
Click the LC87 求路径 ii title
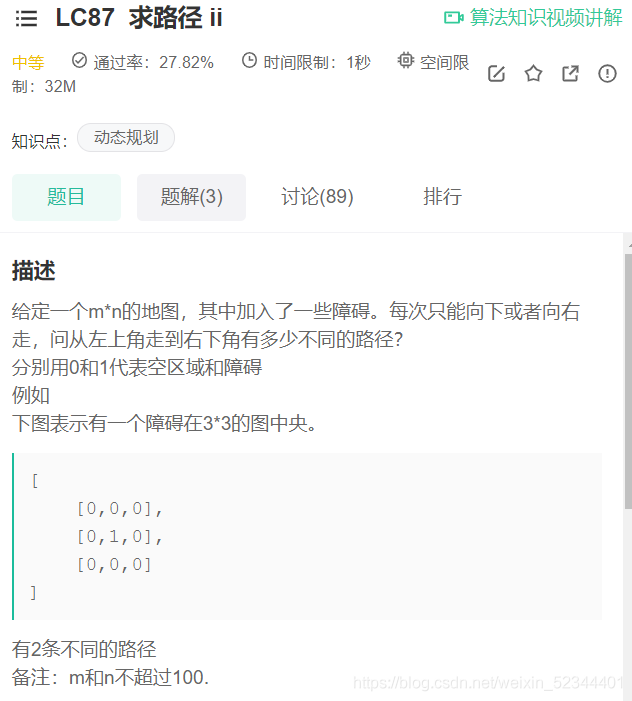(139, 18)
